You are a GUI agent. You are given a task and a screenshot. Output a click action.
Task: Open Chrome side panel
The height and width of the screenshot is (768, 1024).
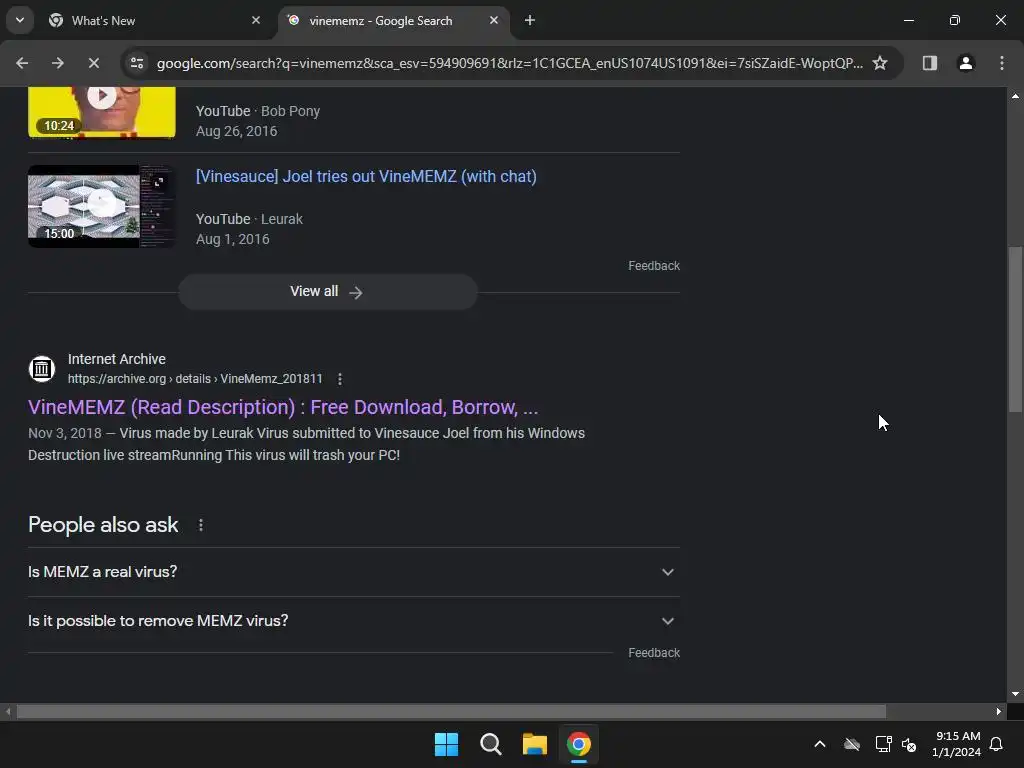(929, 63)
